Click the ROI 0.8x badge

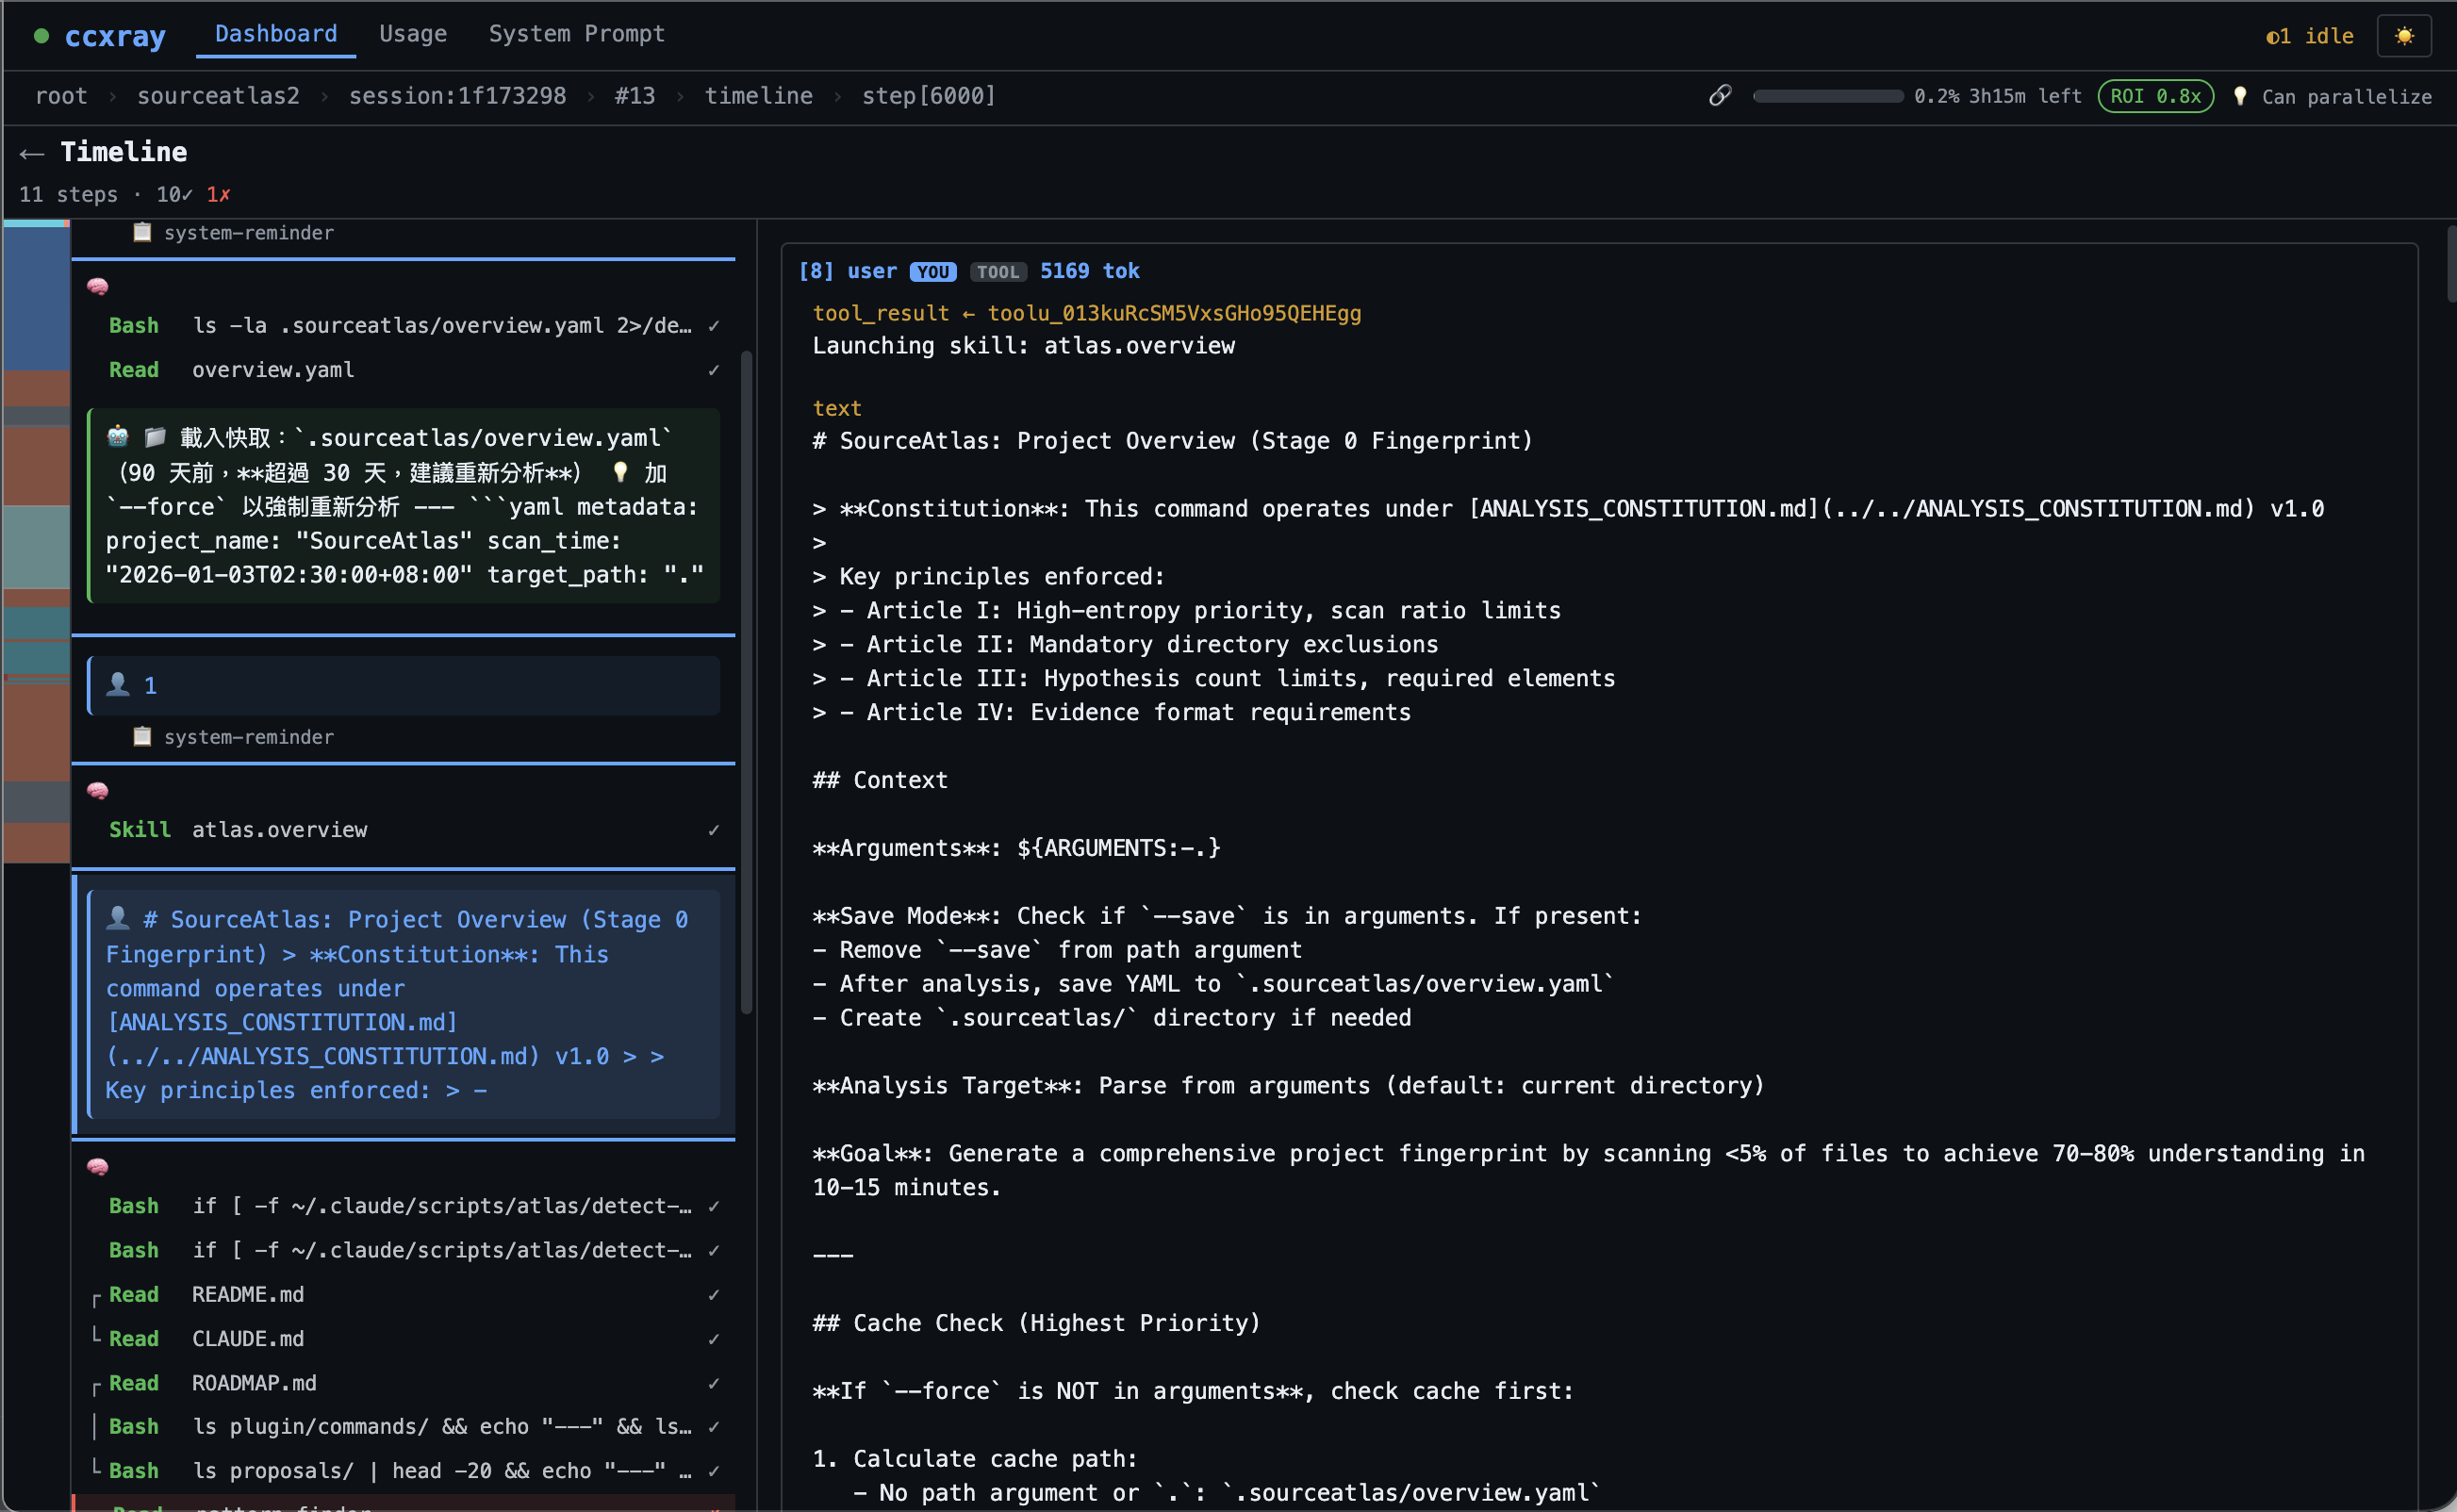coord(2155,96)
